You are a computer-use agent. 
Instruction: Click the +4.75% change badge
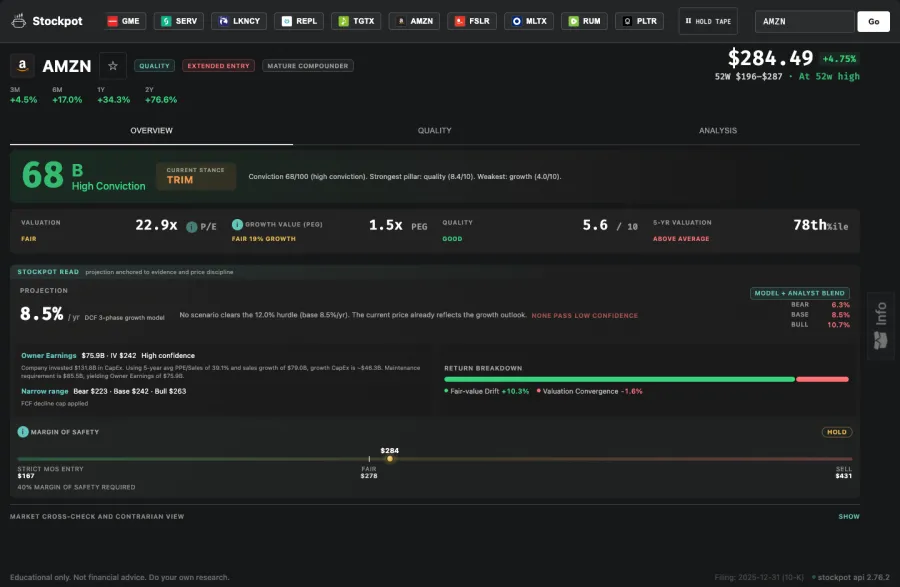pos(839,59)
